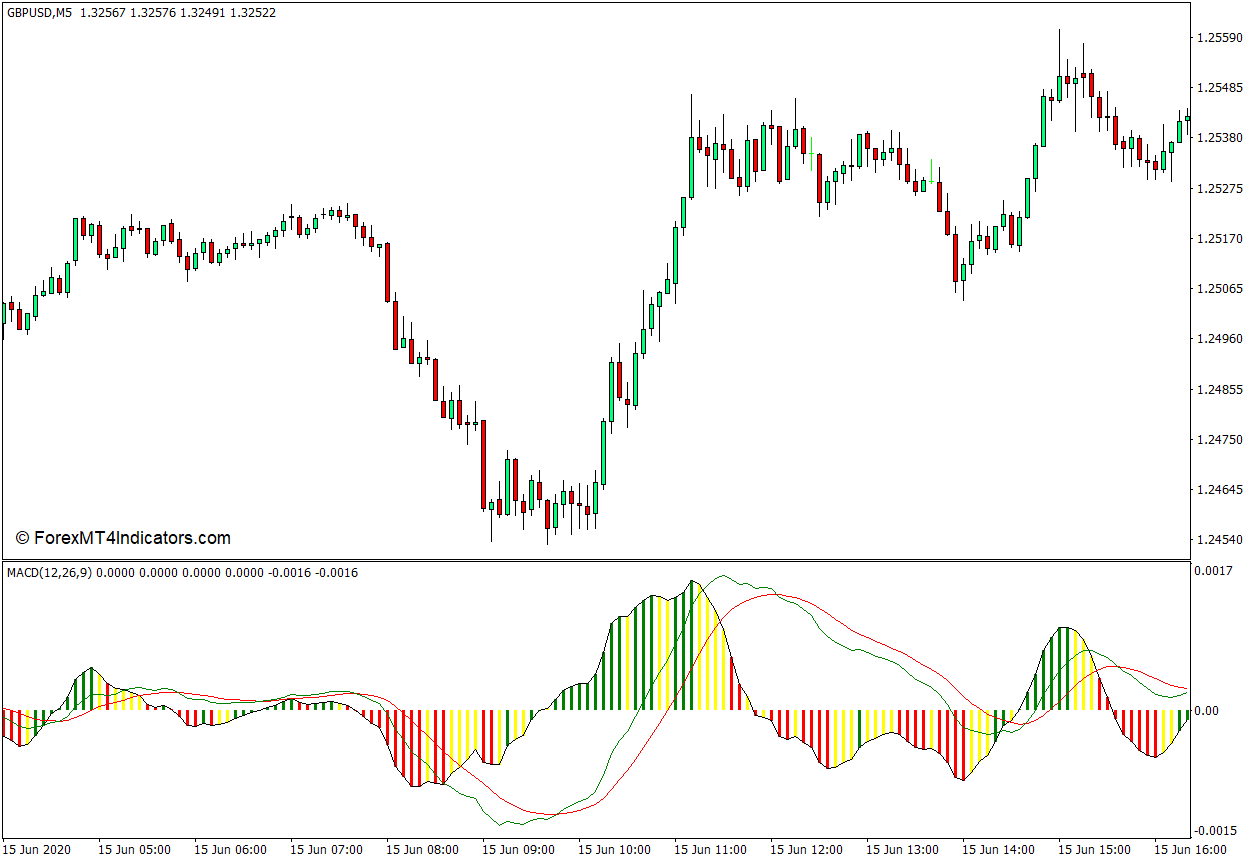Click the -0.0015 MACD scale label
1254x862 pixels.
point(1215,831)
